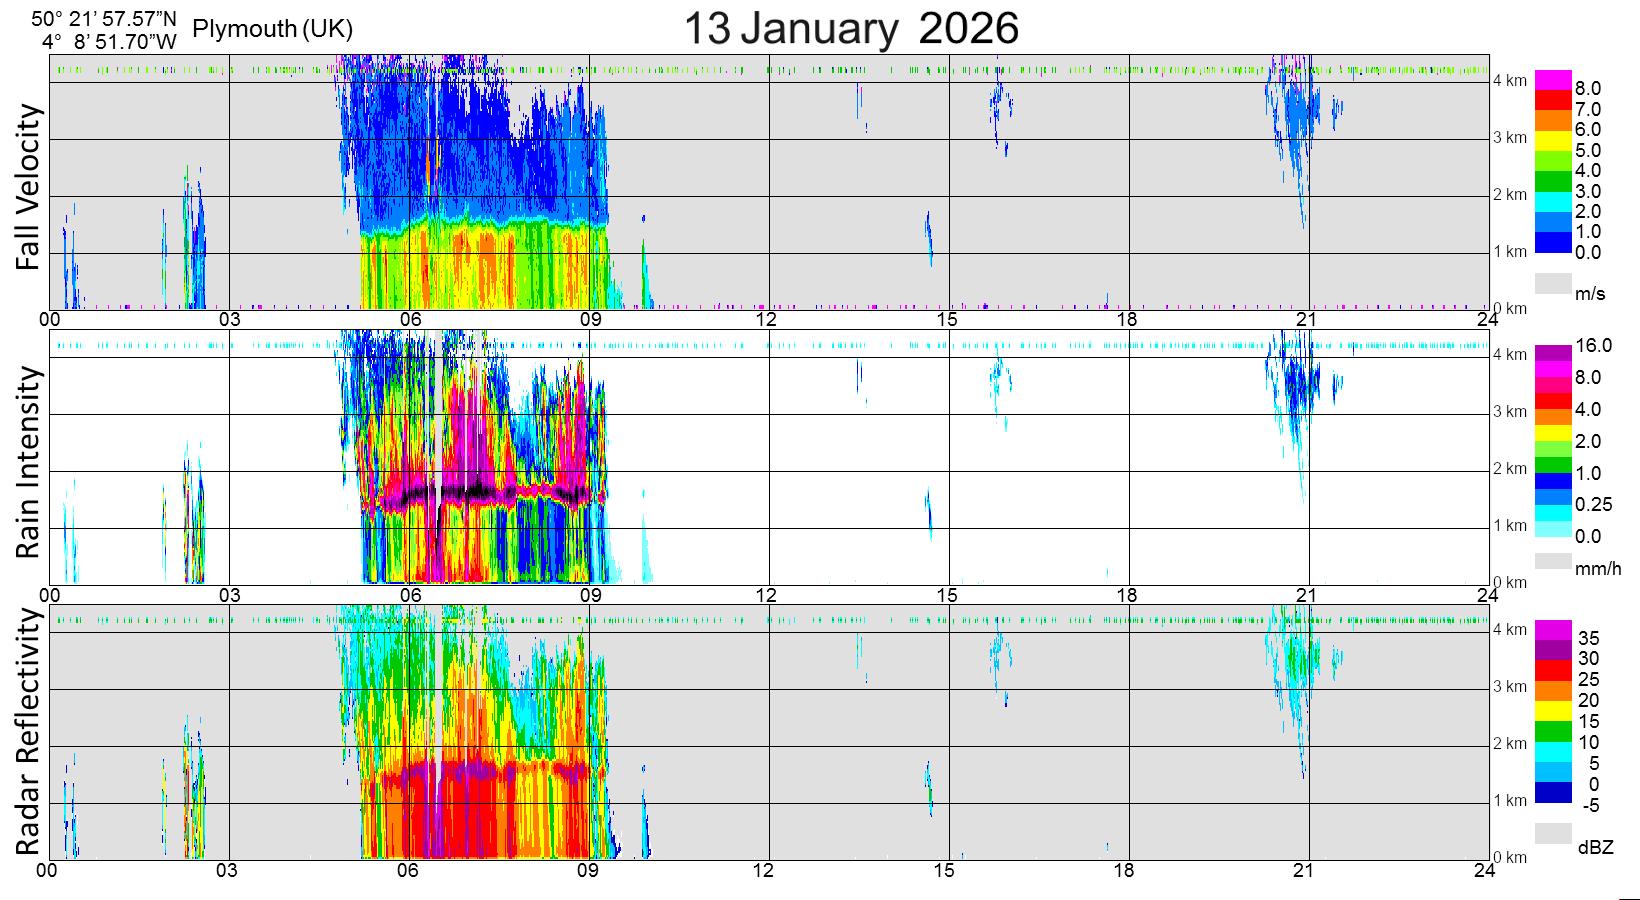Click the 18 hour label under Rain Intensity chart

point(1126,595)
